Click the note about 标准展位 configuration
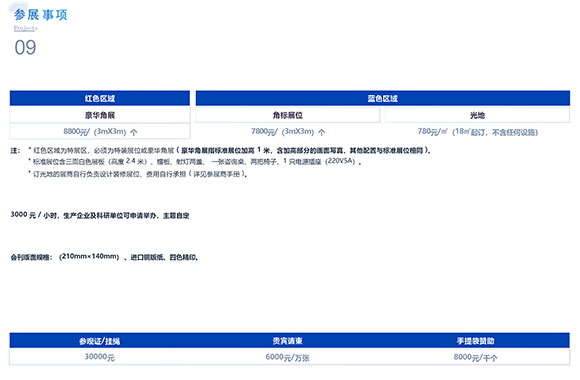Image resolution: width=580 pixels, height=380 pixels. coord(195,161)
